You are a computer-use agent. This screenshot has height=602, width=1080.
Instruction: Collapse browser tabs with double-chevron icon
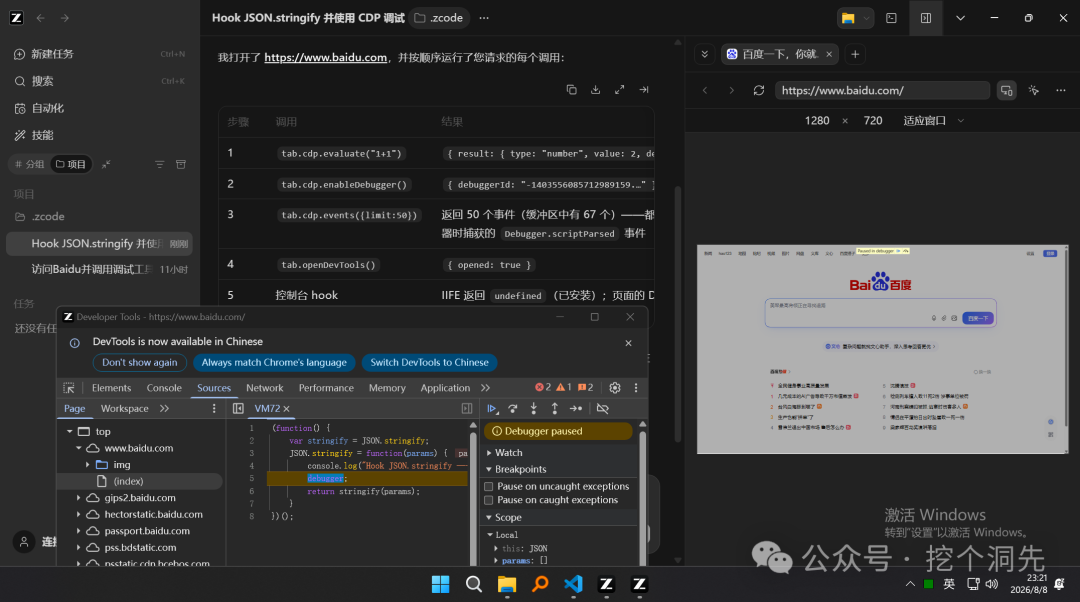click(705, 54)
